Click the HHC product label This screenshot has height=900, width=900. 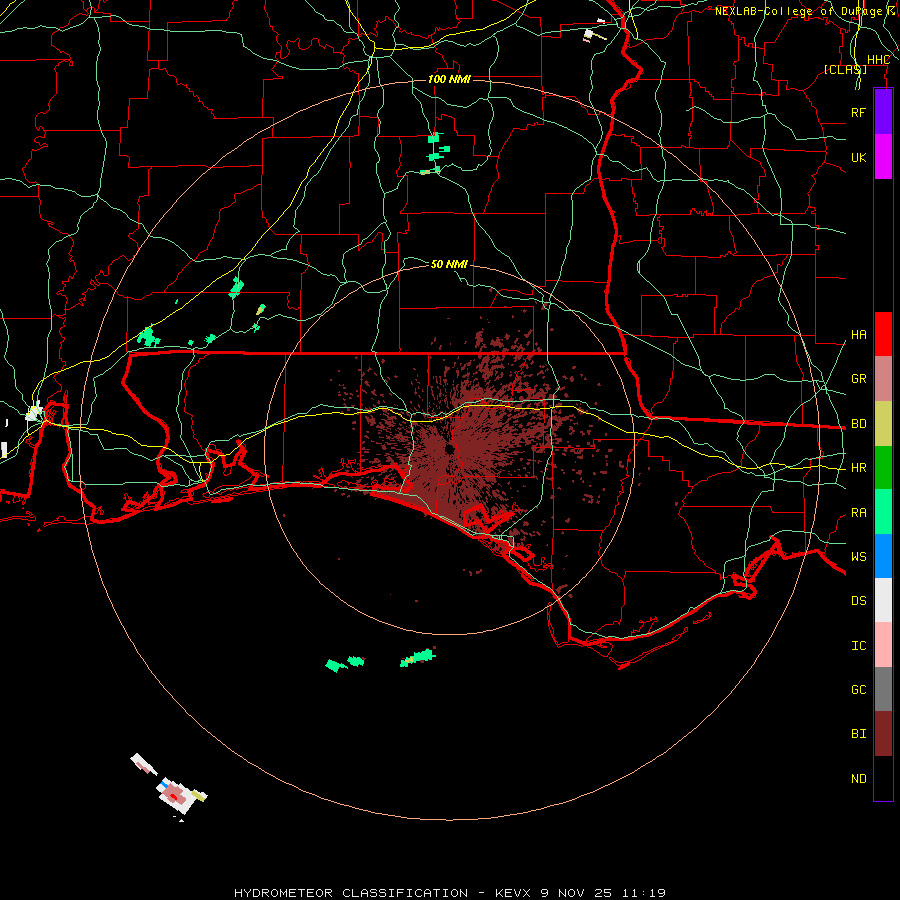(x=878, y=60)
